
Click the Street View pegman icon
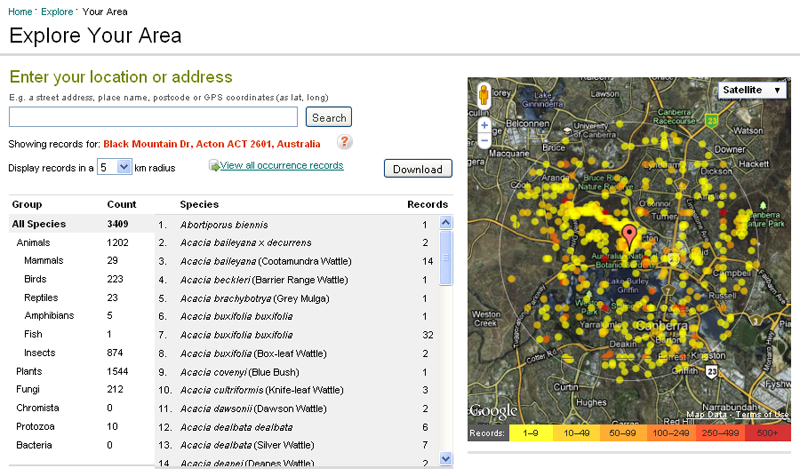tap(484, 96)
